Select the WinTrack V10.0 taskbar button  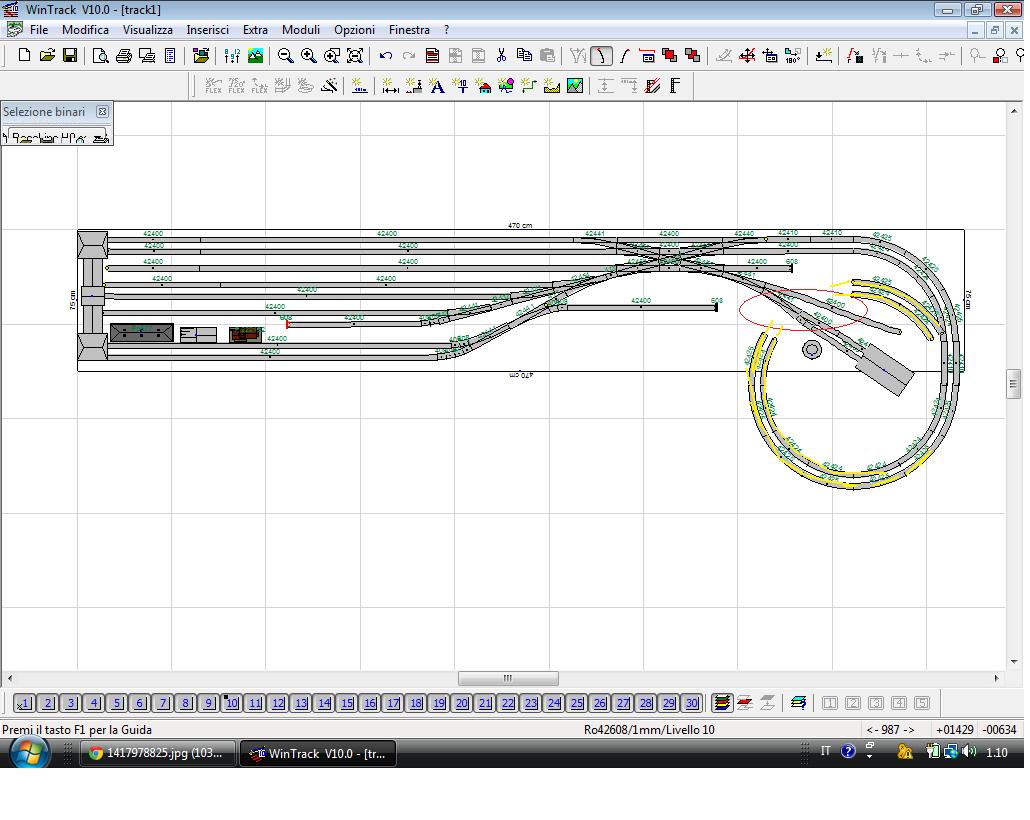click(x=319, y=753)
